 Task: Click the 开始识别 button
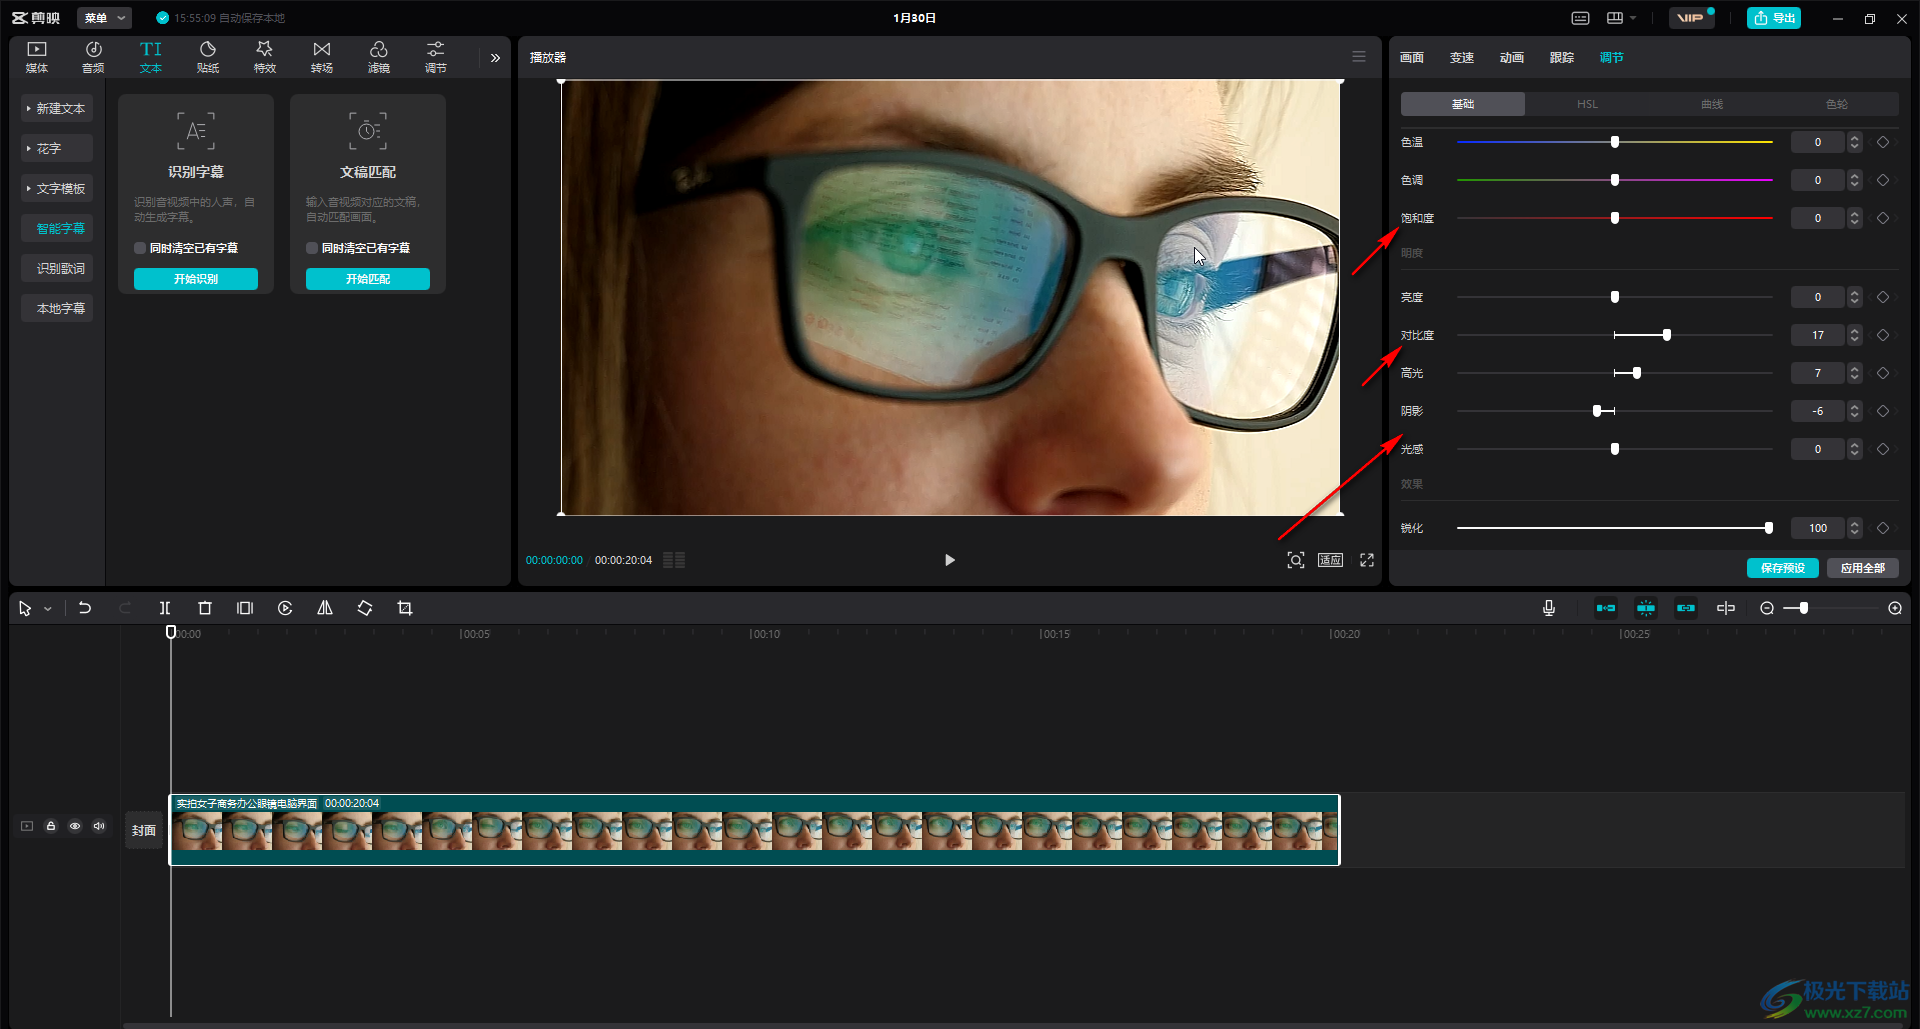tap(196, 279)
